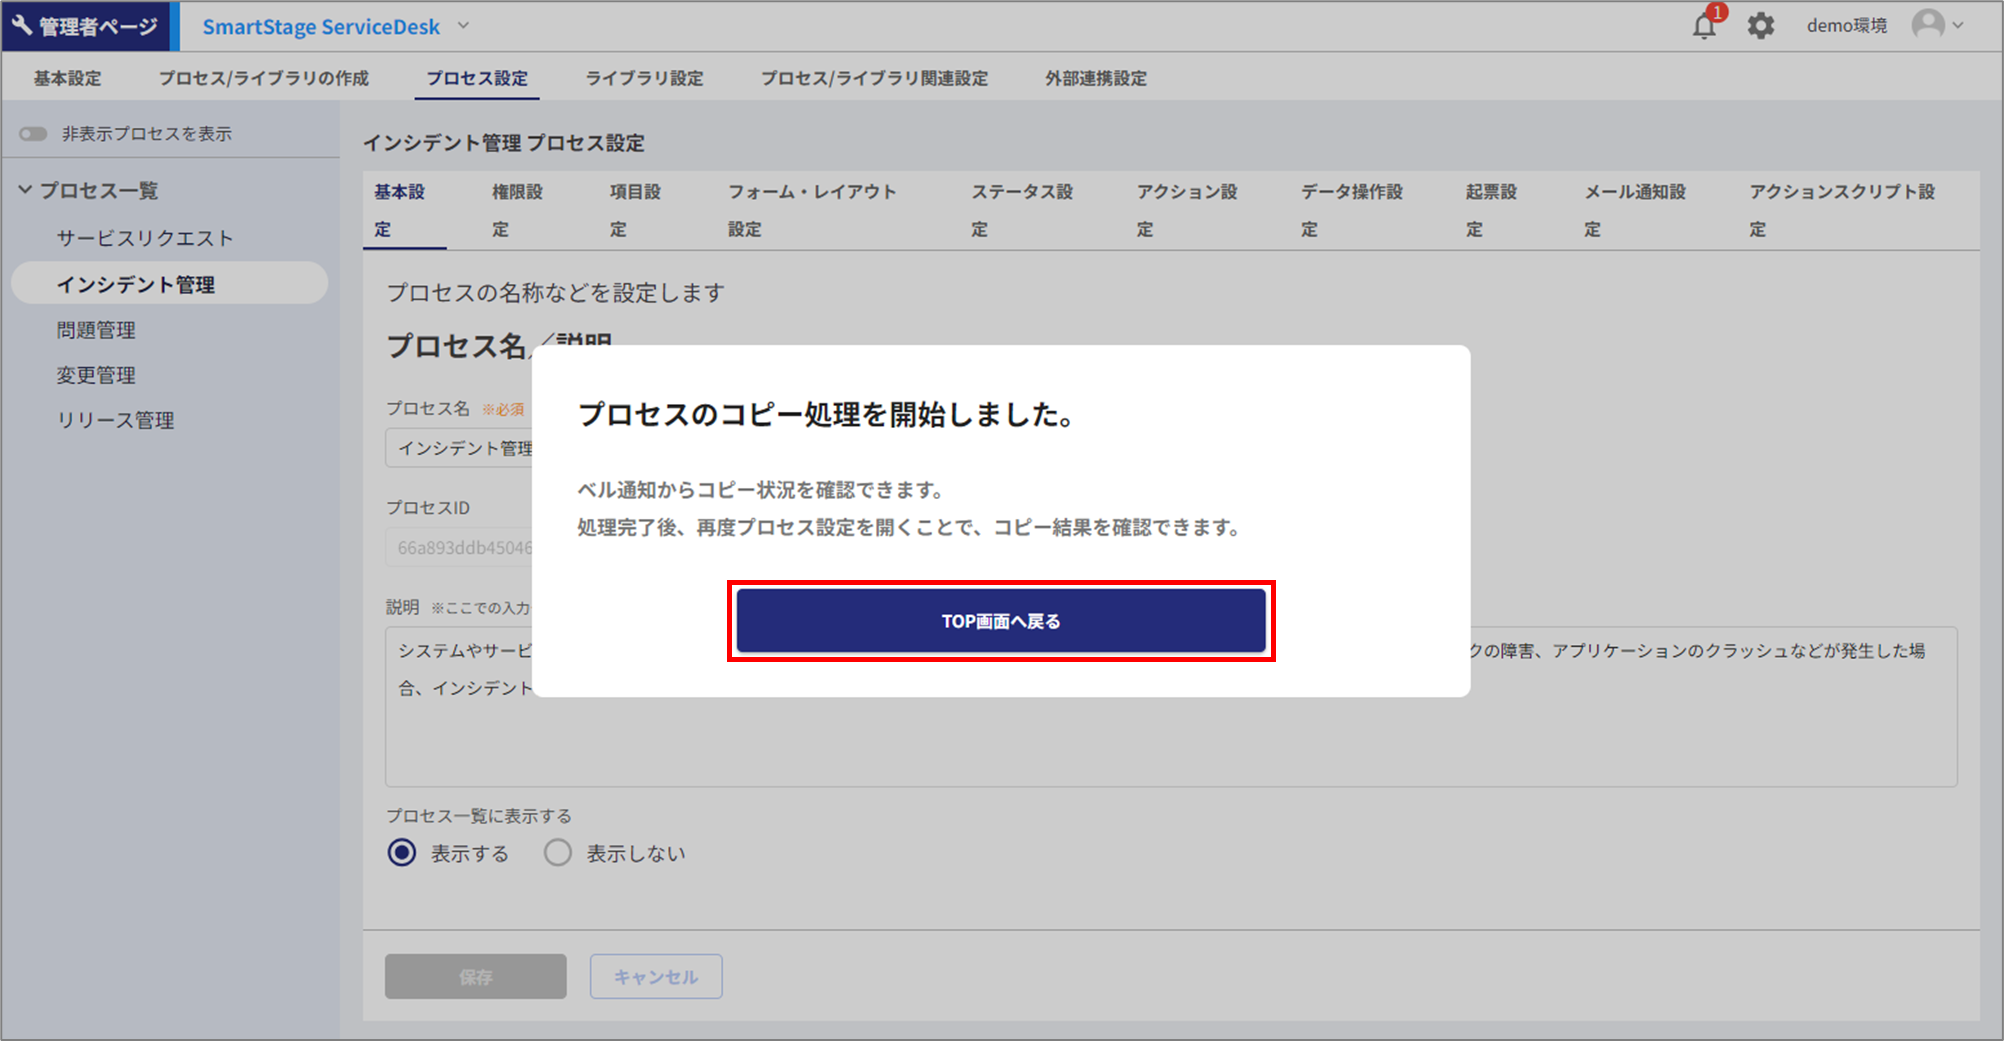Select サービスリクエスト in the process list
Screen dimensions: 2004x1041
[145, 238]
